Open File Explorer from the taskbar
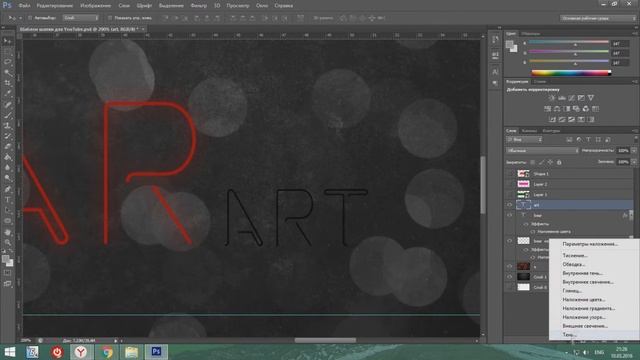Image resolution: width=640 pixels, height=360 pixels. [x=131, y=351]
